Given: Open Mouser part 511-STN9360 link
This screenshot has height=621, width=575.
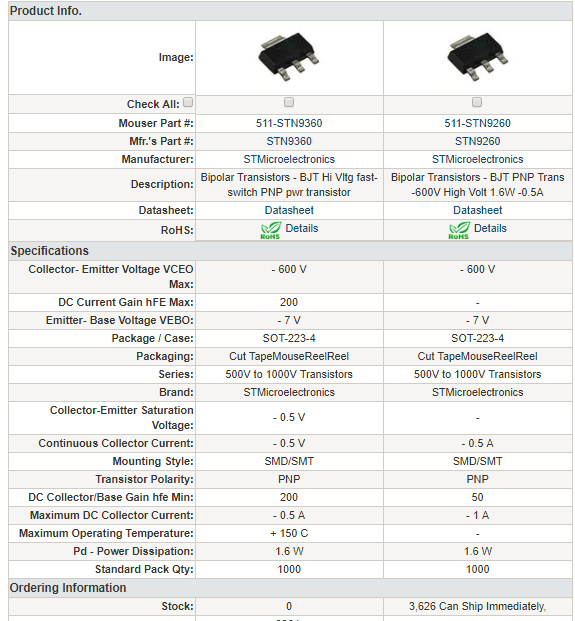Looking at the screenshot, I should [289, 123].
